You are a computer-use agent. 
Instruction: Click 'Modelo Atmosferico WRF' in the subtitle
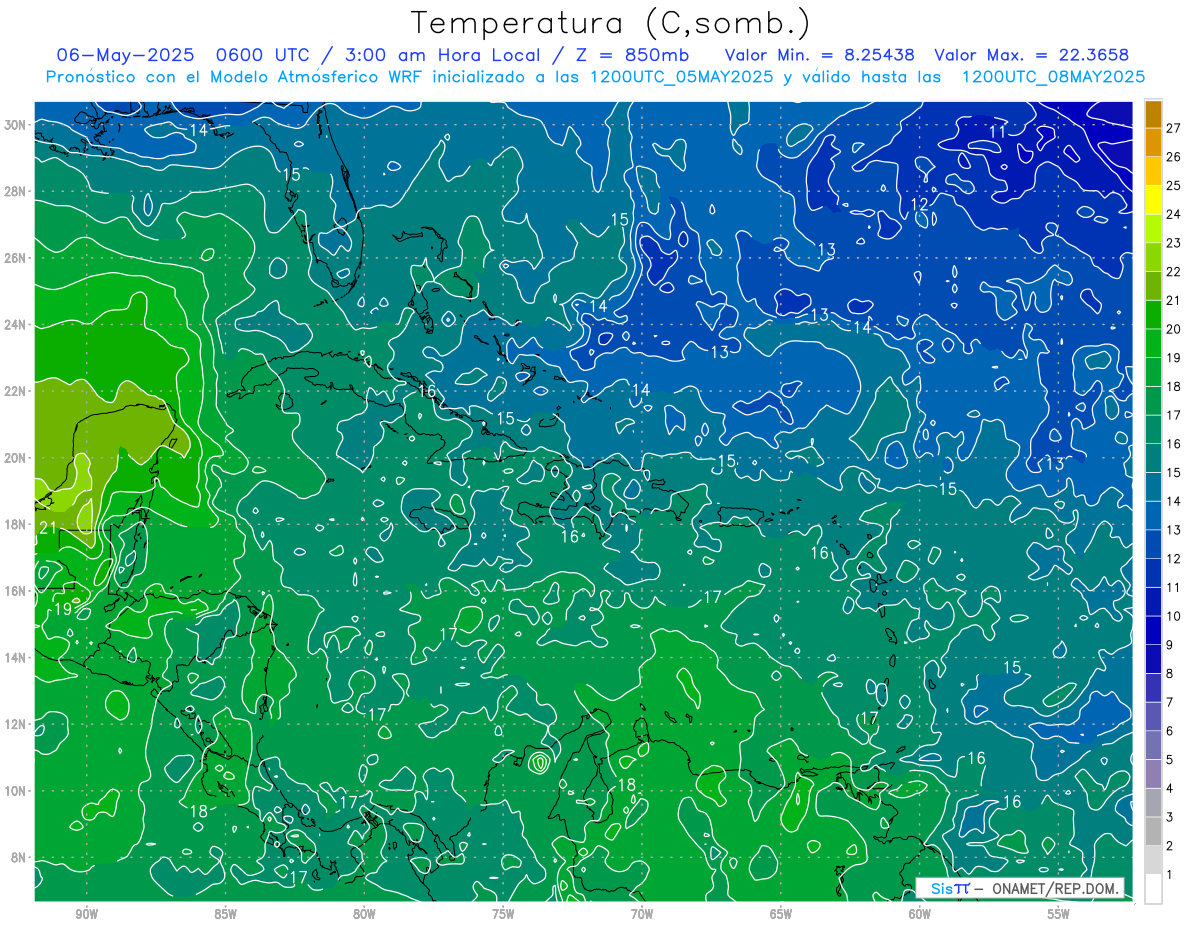click(299, 77)
